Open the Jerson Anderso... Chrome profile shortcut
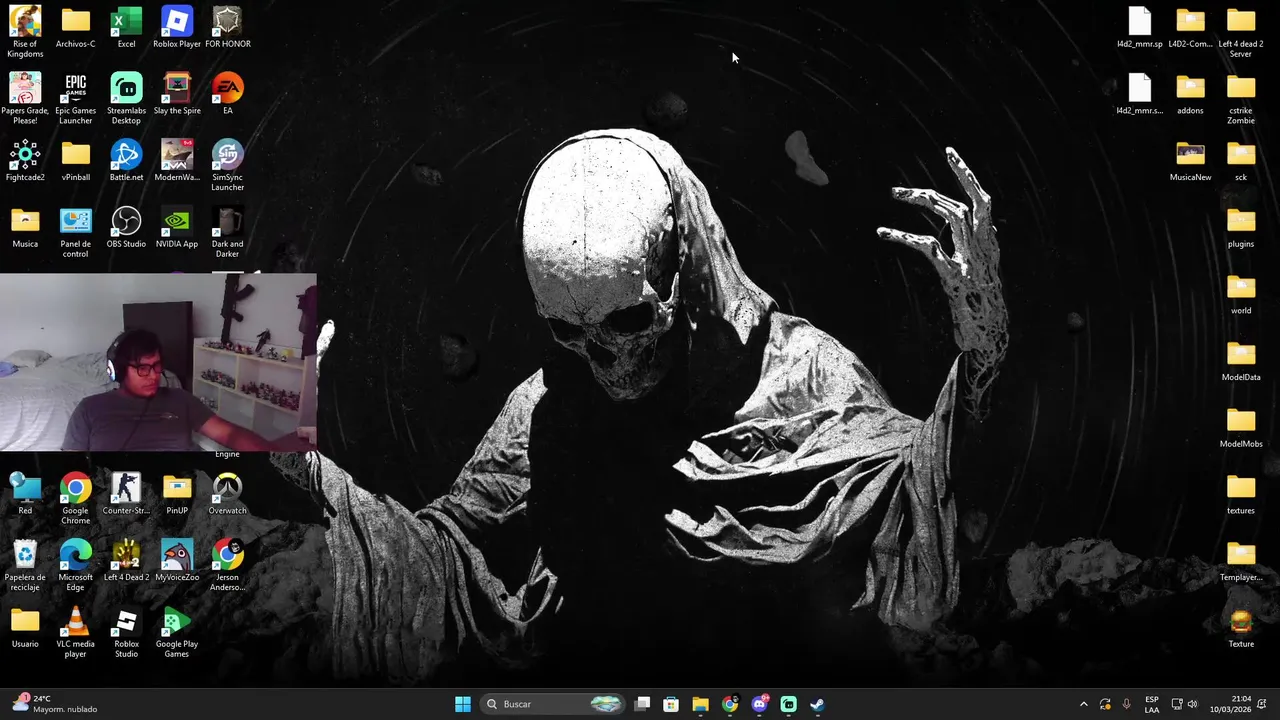1280x720 pixels. [227, 565]
